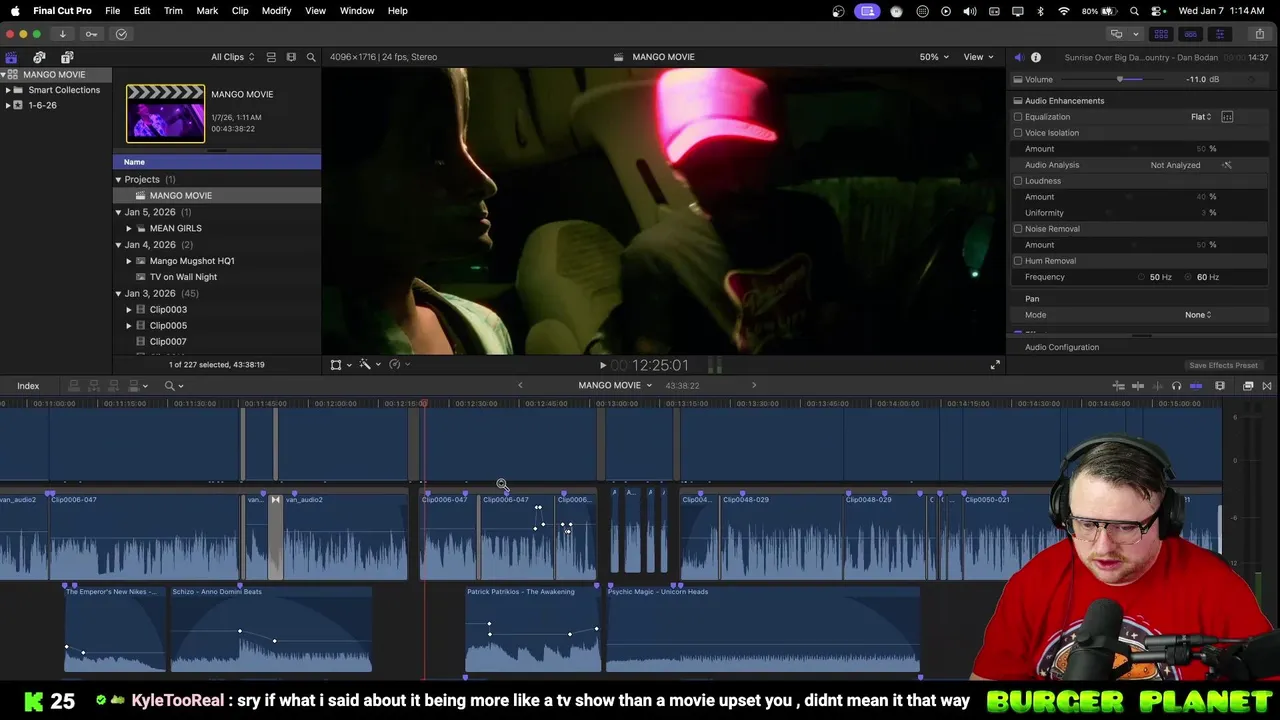Viewport: 1280px width, 720px height.
Task: Select the 50 Hz frequency radio button
Action: [x=1141, y=277]
